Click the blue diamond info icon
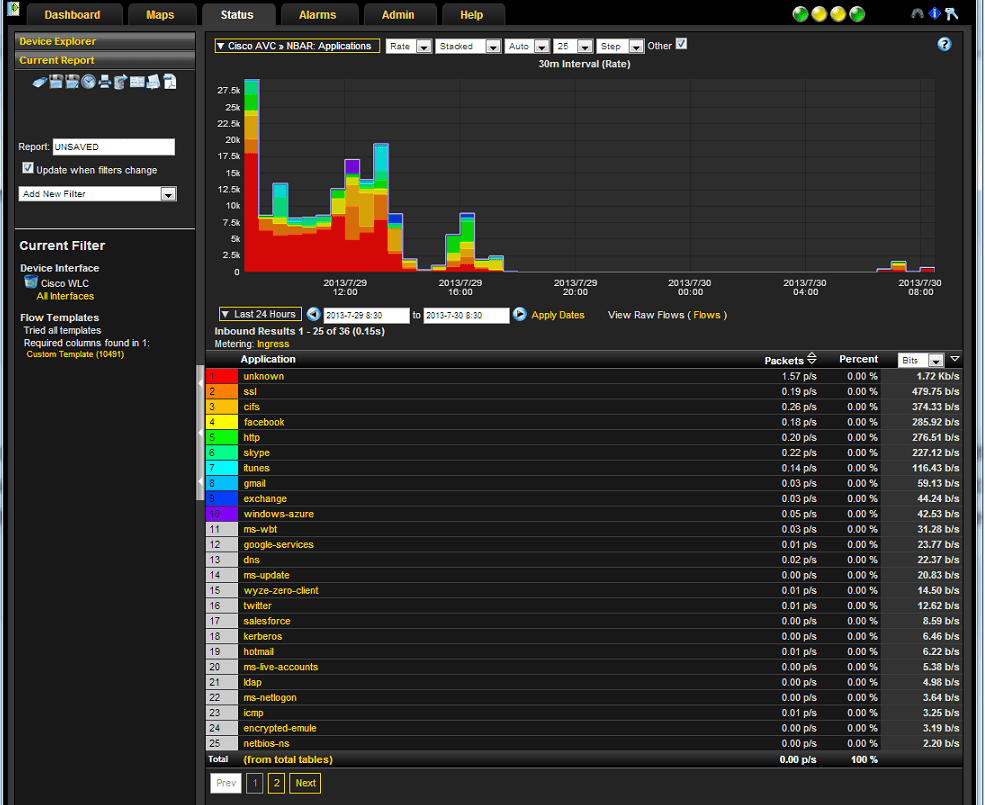The image size is (985, 805). click(935, 13)
